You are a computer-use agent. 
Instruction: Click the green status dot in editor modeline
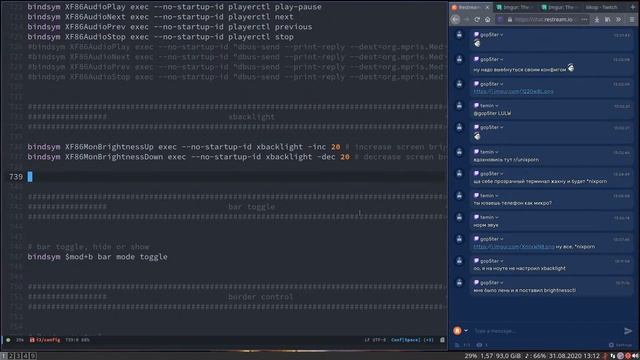[x=8, y=340]
